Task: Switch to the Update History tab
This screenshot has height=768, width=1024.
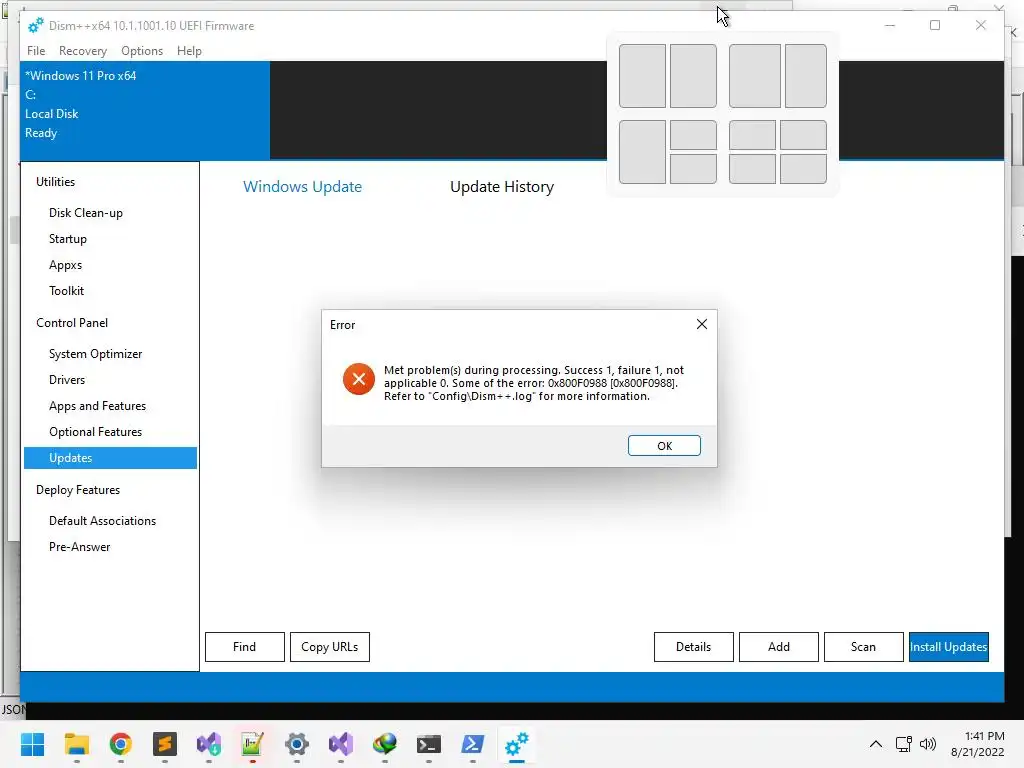Action: [x=502, y=187]
